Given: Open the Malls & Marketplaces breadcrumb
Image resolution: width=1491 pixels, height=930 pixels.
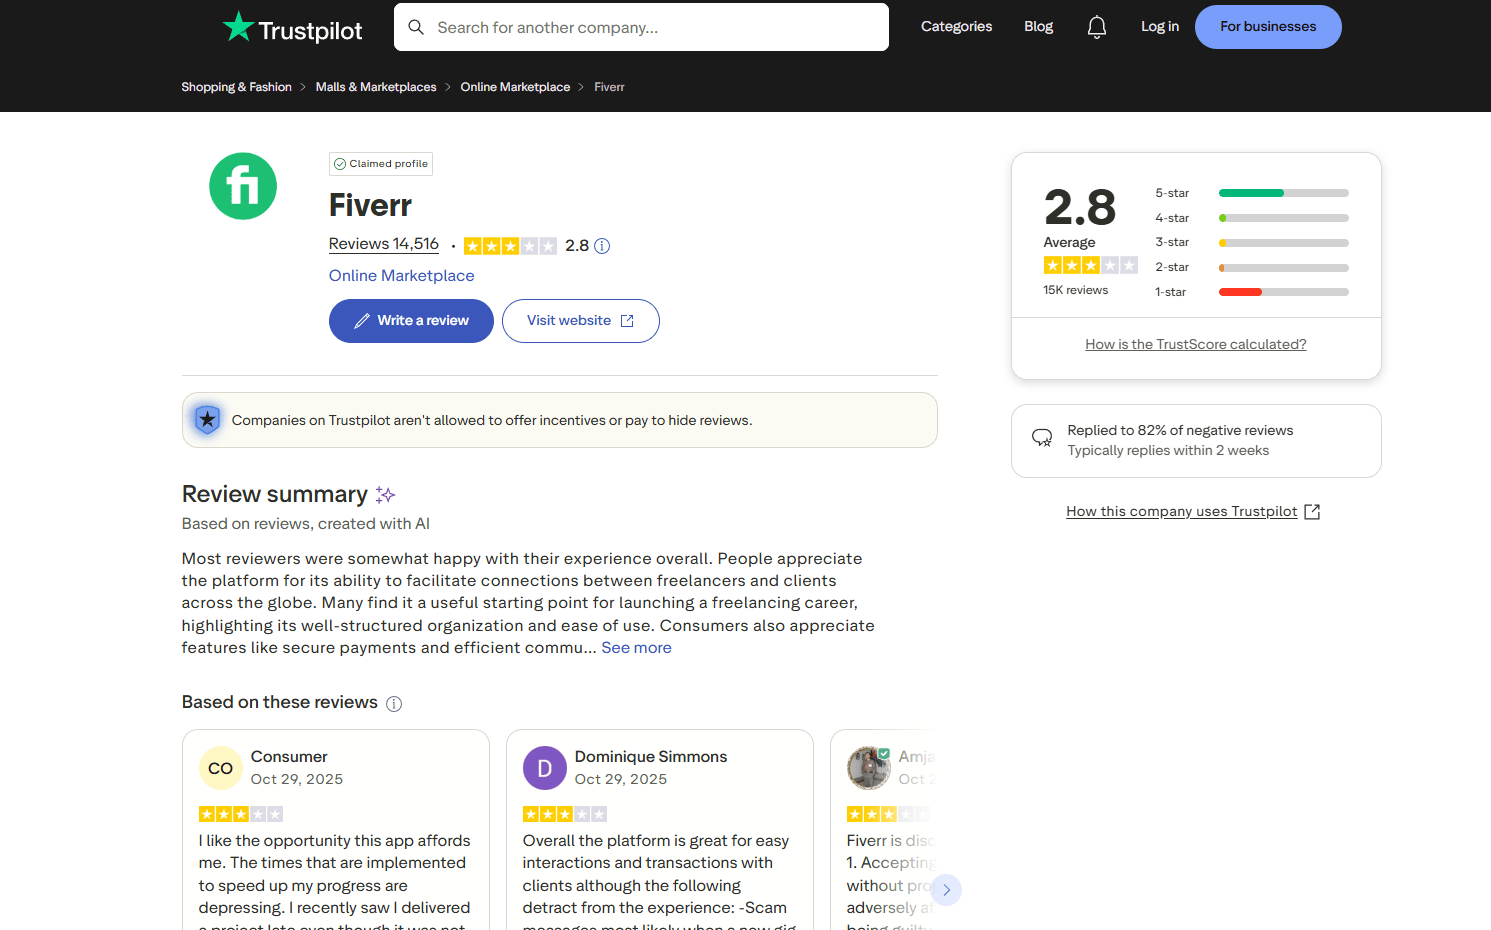Looking at the screenshot, I should 376,87.
